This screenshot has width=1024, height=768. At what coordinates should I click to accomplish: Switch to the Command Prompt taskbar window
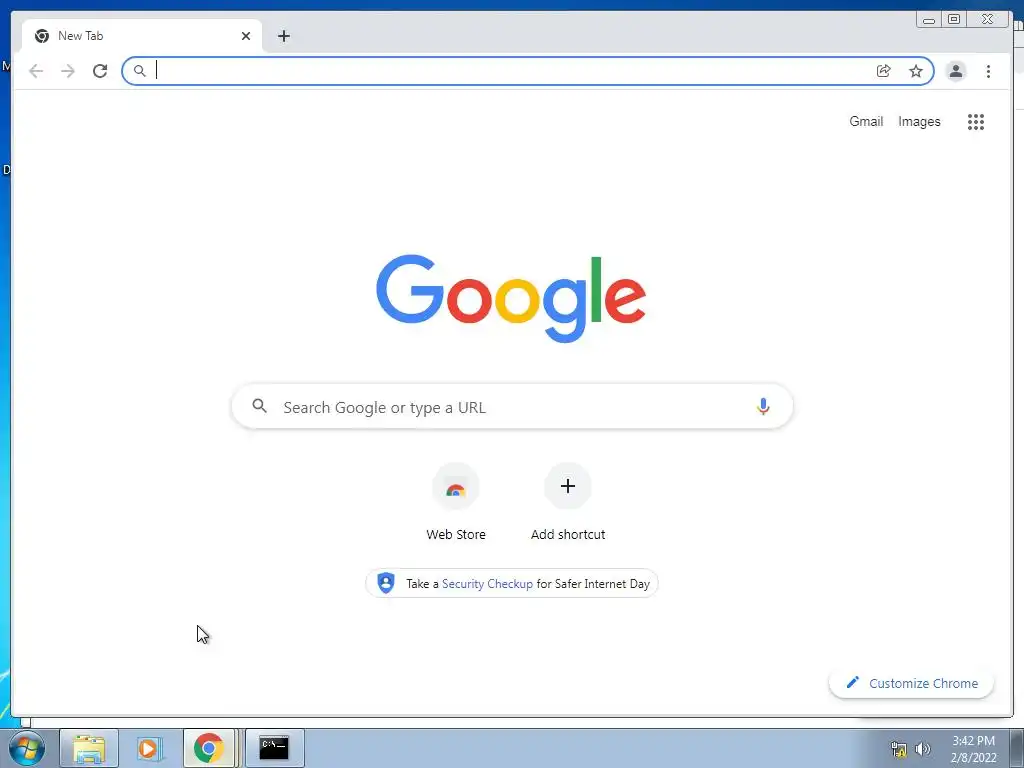pyautogui.click(x=274, y=748)
